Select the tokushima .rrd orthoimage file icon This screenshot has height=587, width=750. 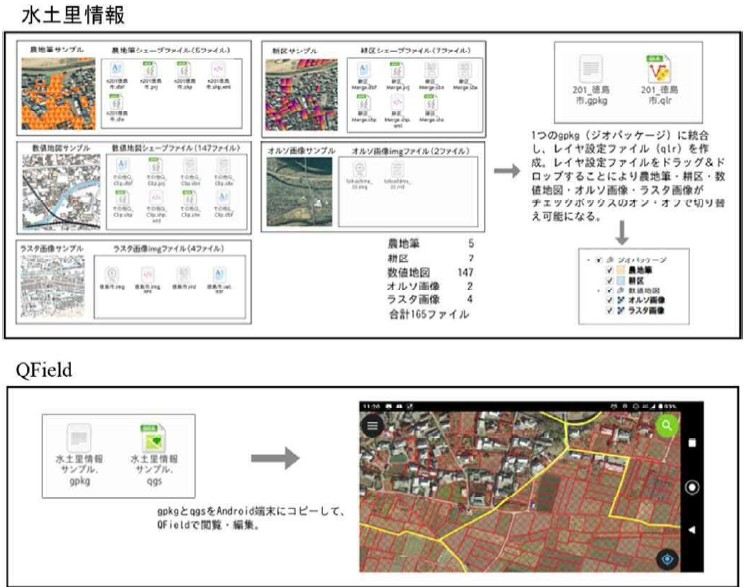tap(397, 169)
